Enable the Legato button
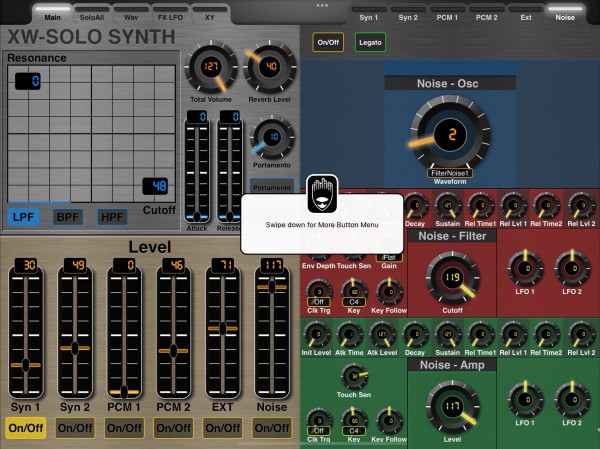 [x=370, y=42]
